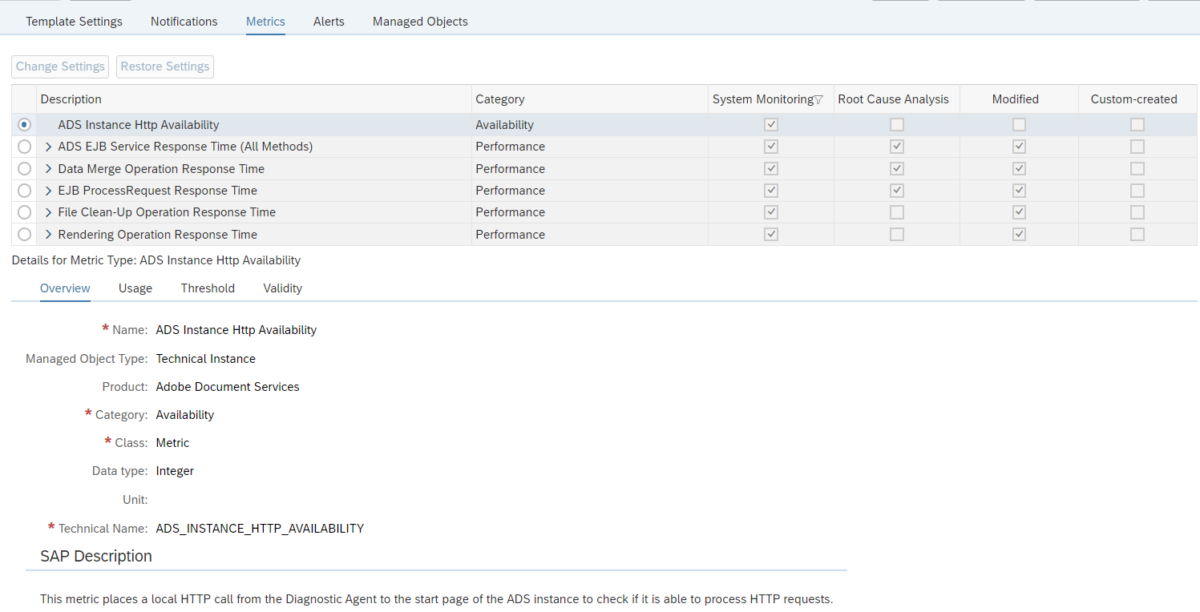Switch to the Alerts tab

pyautogui.click(x=329, y=20)
